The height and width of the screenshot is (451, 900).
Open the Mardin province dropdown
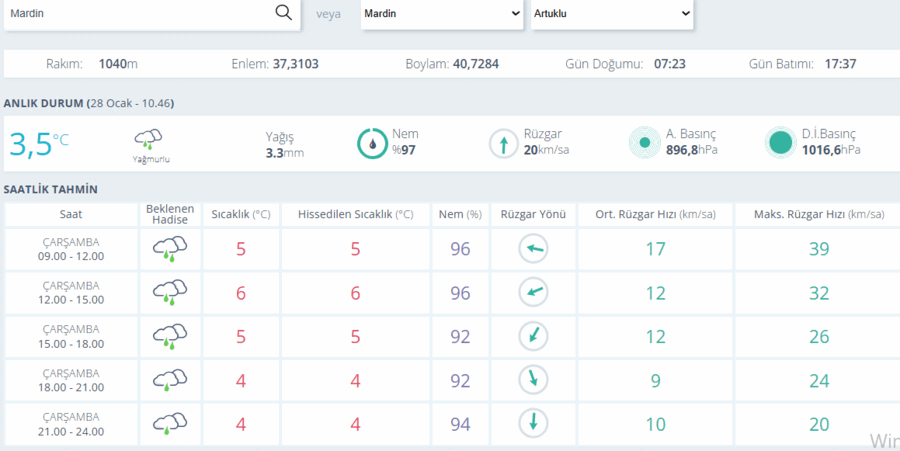point(442,14)
